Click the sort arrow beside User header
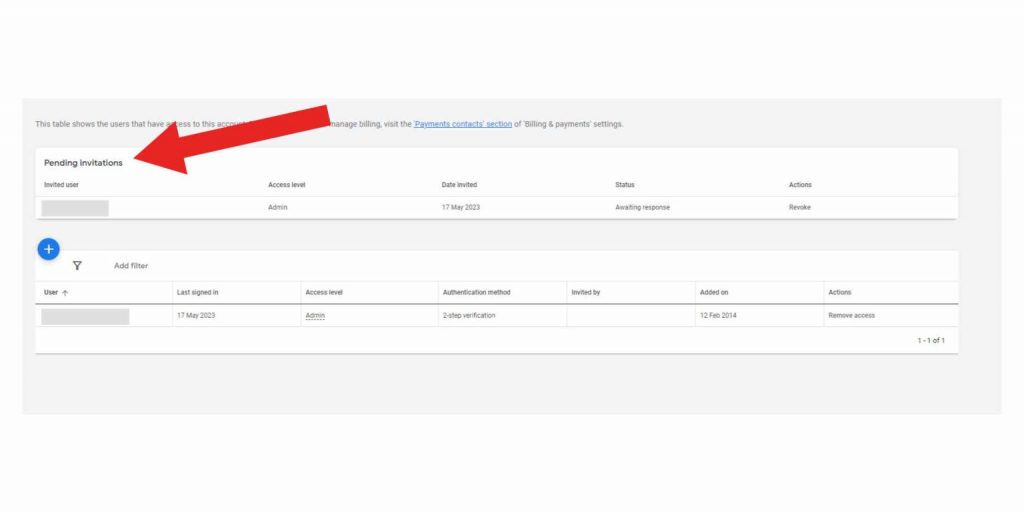 (66, 293)
